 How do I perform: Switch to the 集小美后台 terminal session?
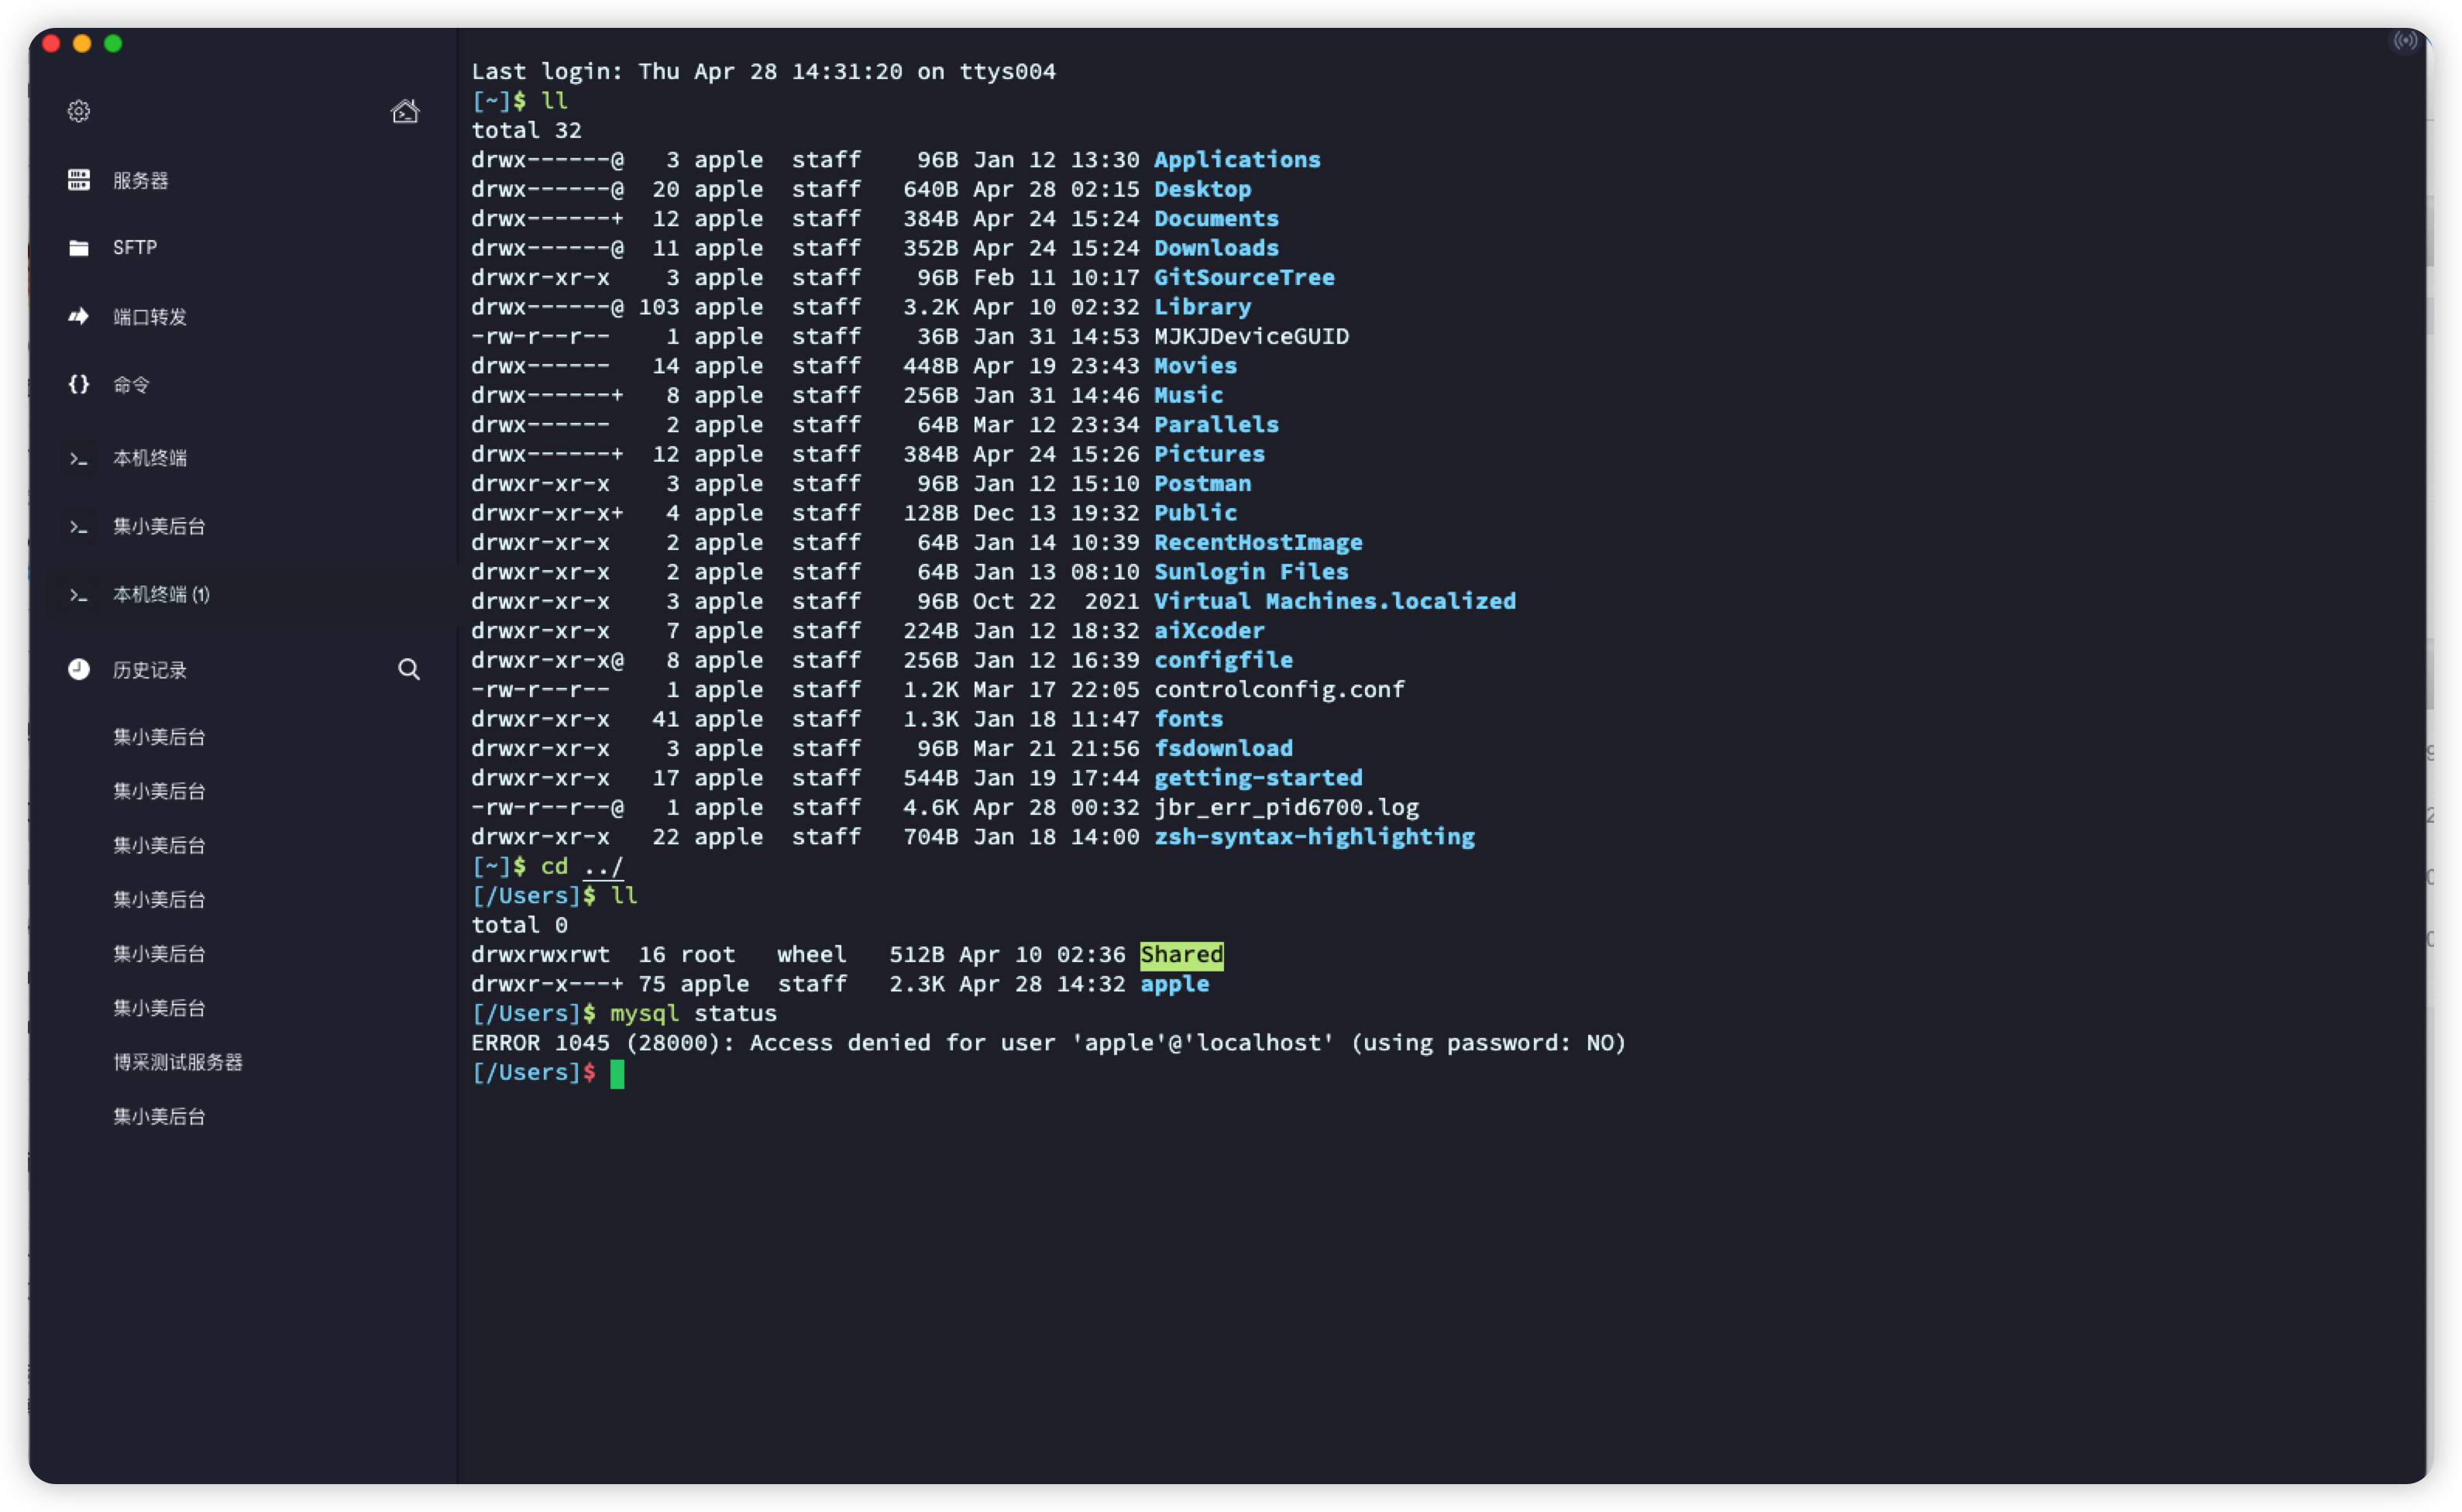coord(159,526)
